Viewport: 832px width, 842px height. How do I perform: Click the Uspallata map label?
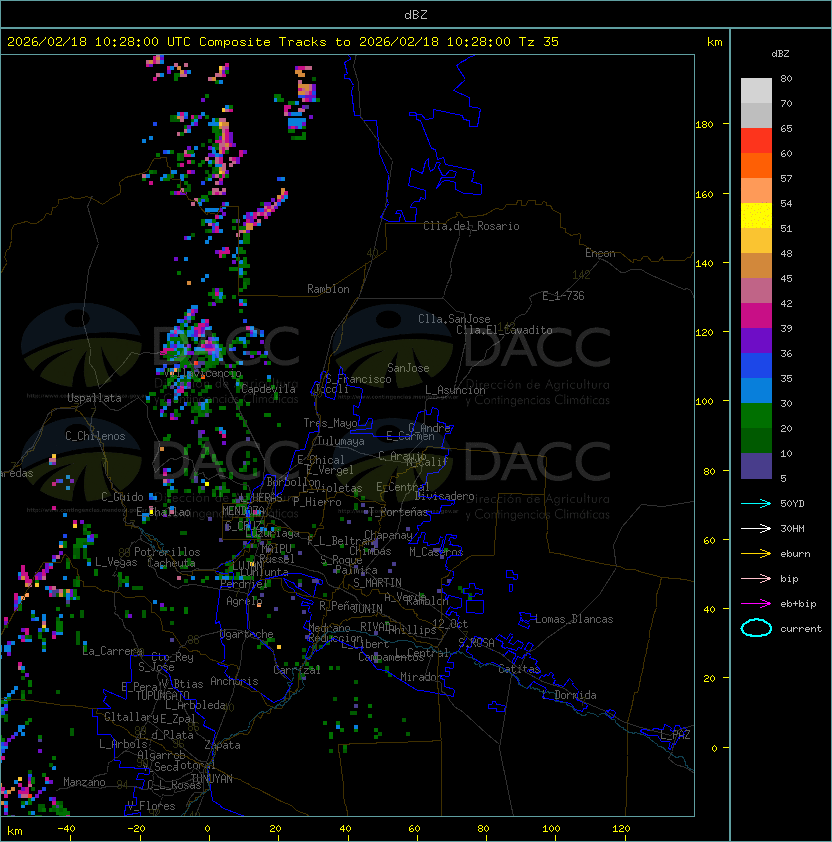(x=94, y=398)
